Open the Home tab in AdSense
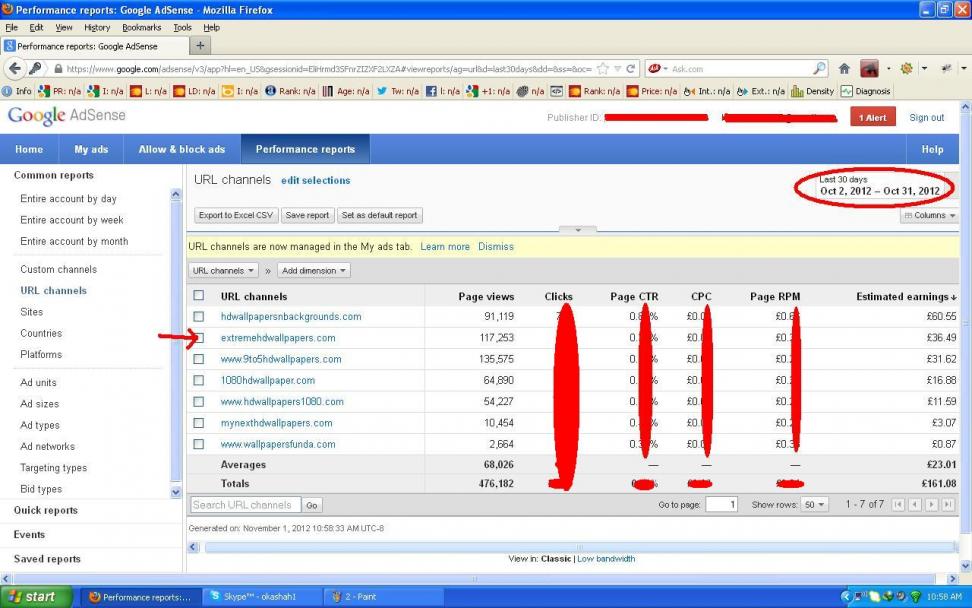 pyautogui.click(x=29, y=149)
